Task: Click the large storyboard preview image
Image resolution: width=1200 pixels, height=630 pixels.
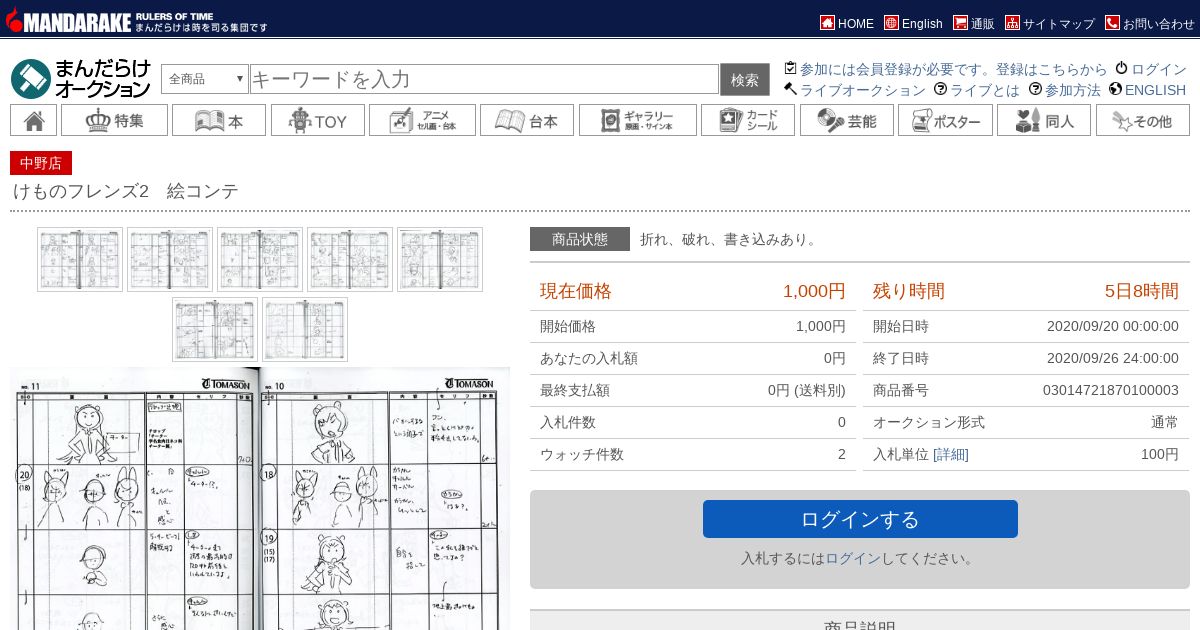Action: click(x=260, y=498)
